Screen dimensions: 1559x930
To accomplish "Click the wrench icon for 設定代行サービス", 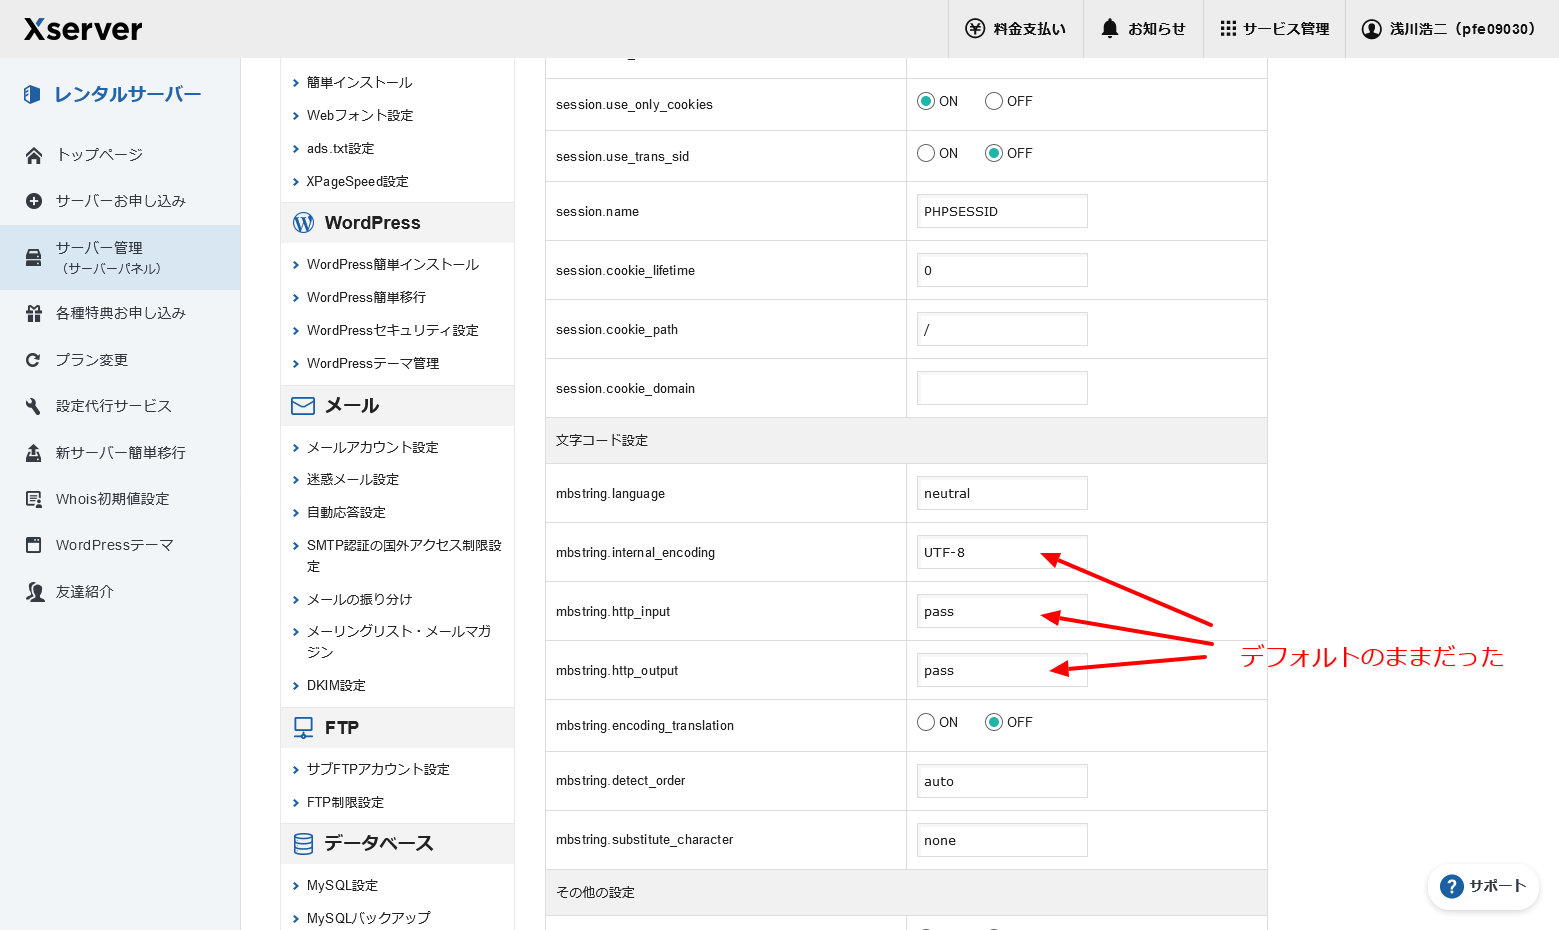I will point(34,406).
